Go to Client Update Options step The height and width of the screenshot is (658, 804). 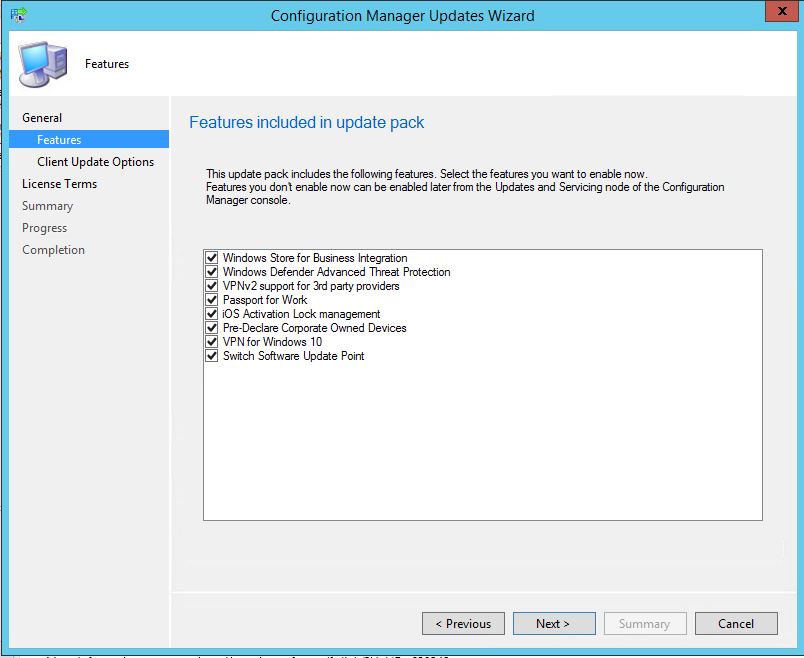(x=95, y=162)
